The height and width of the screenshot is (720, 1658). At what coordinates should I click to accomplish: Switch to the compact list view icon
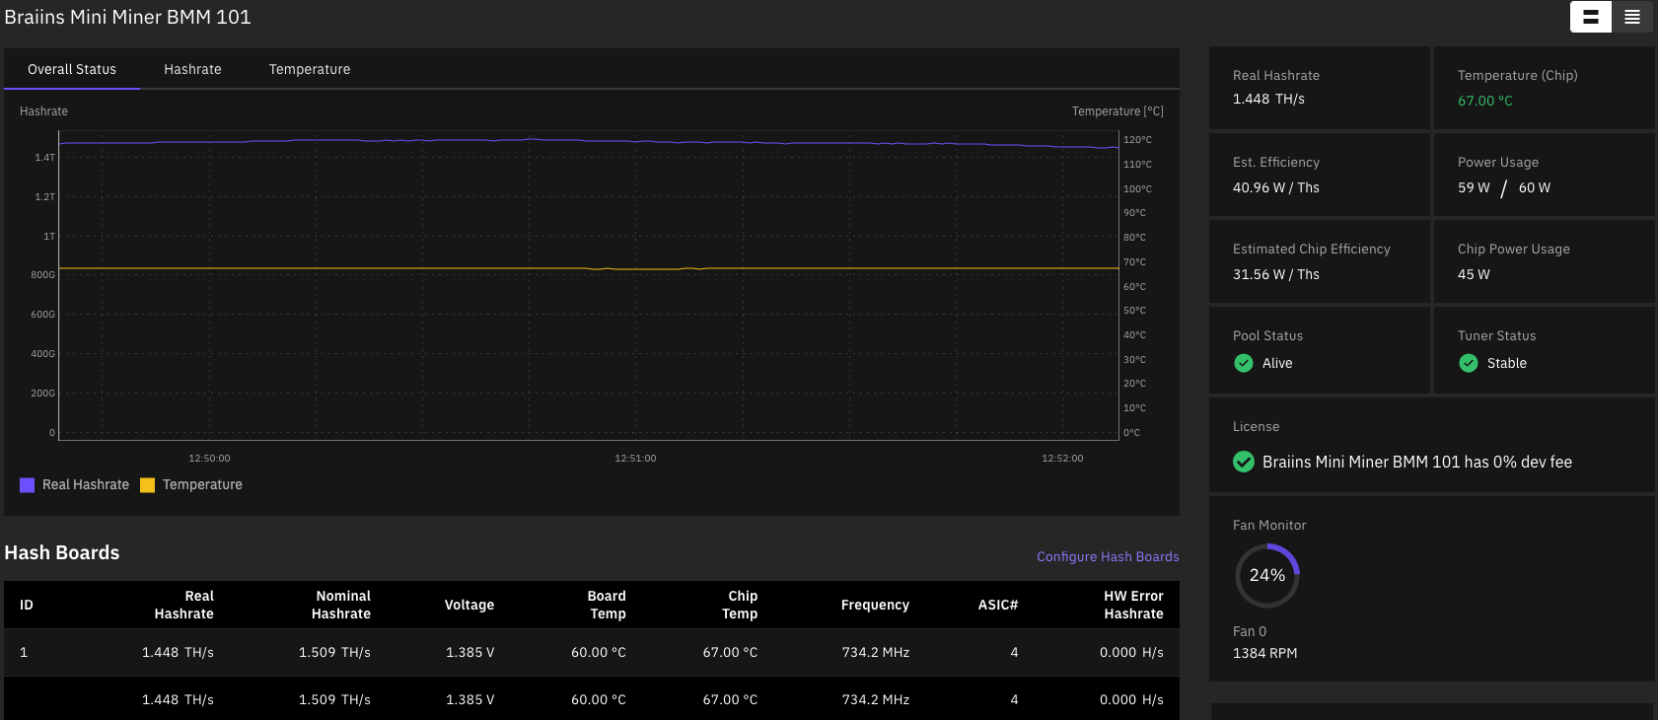[1632, 17]
